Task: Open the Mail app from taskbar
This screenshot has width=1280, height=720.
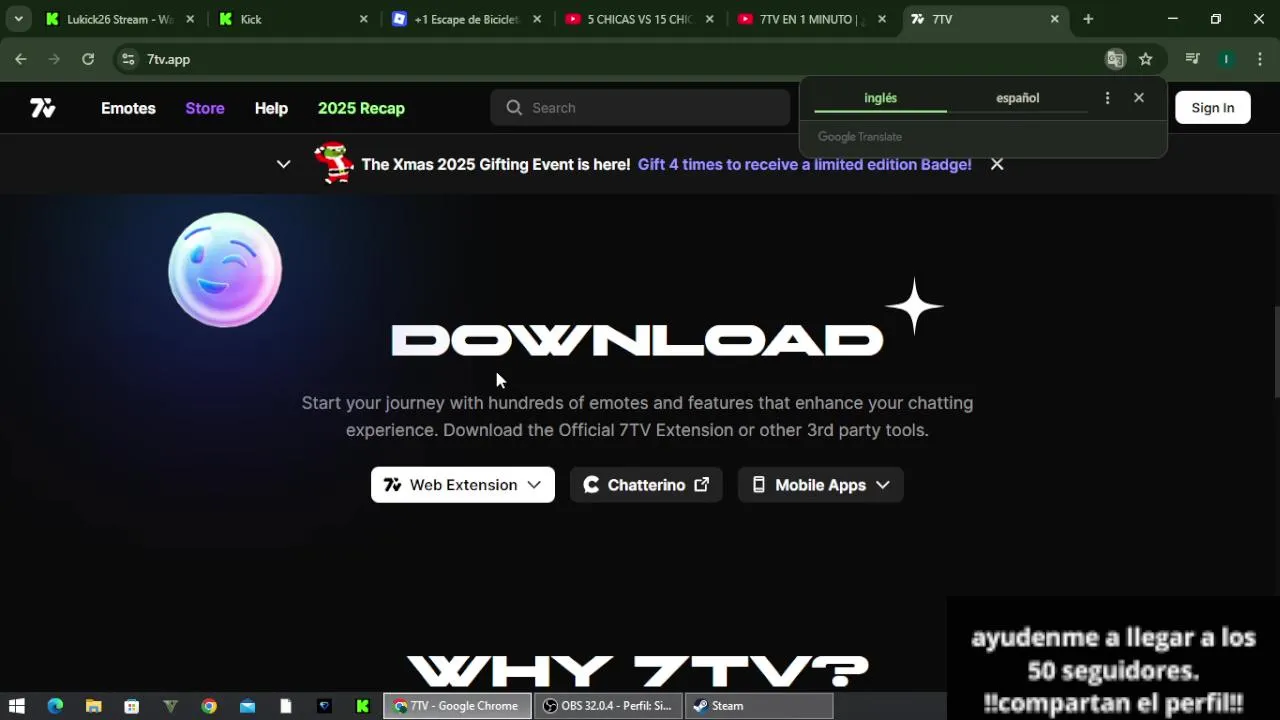Action: pyautogui.click(x=247, y=706)
